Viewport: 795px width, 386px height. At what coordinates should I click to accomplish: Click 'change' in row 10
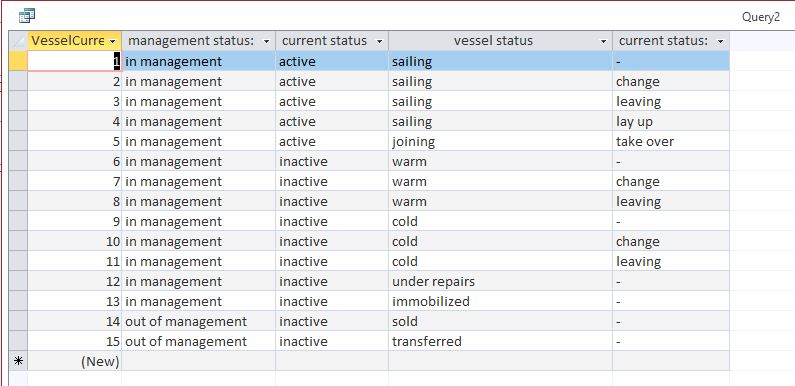(638, 241)
